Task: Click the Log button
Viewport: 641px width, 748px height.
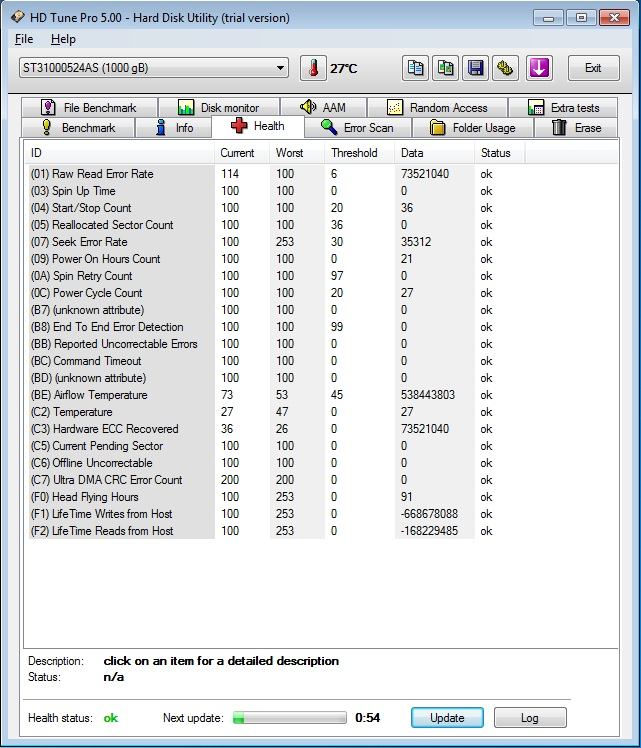Action: click(530, 717)
